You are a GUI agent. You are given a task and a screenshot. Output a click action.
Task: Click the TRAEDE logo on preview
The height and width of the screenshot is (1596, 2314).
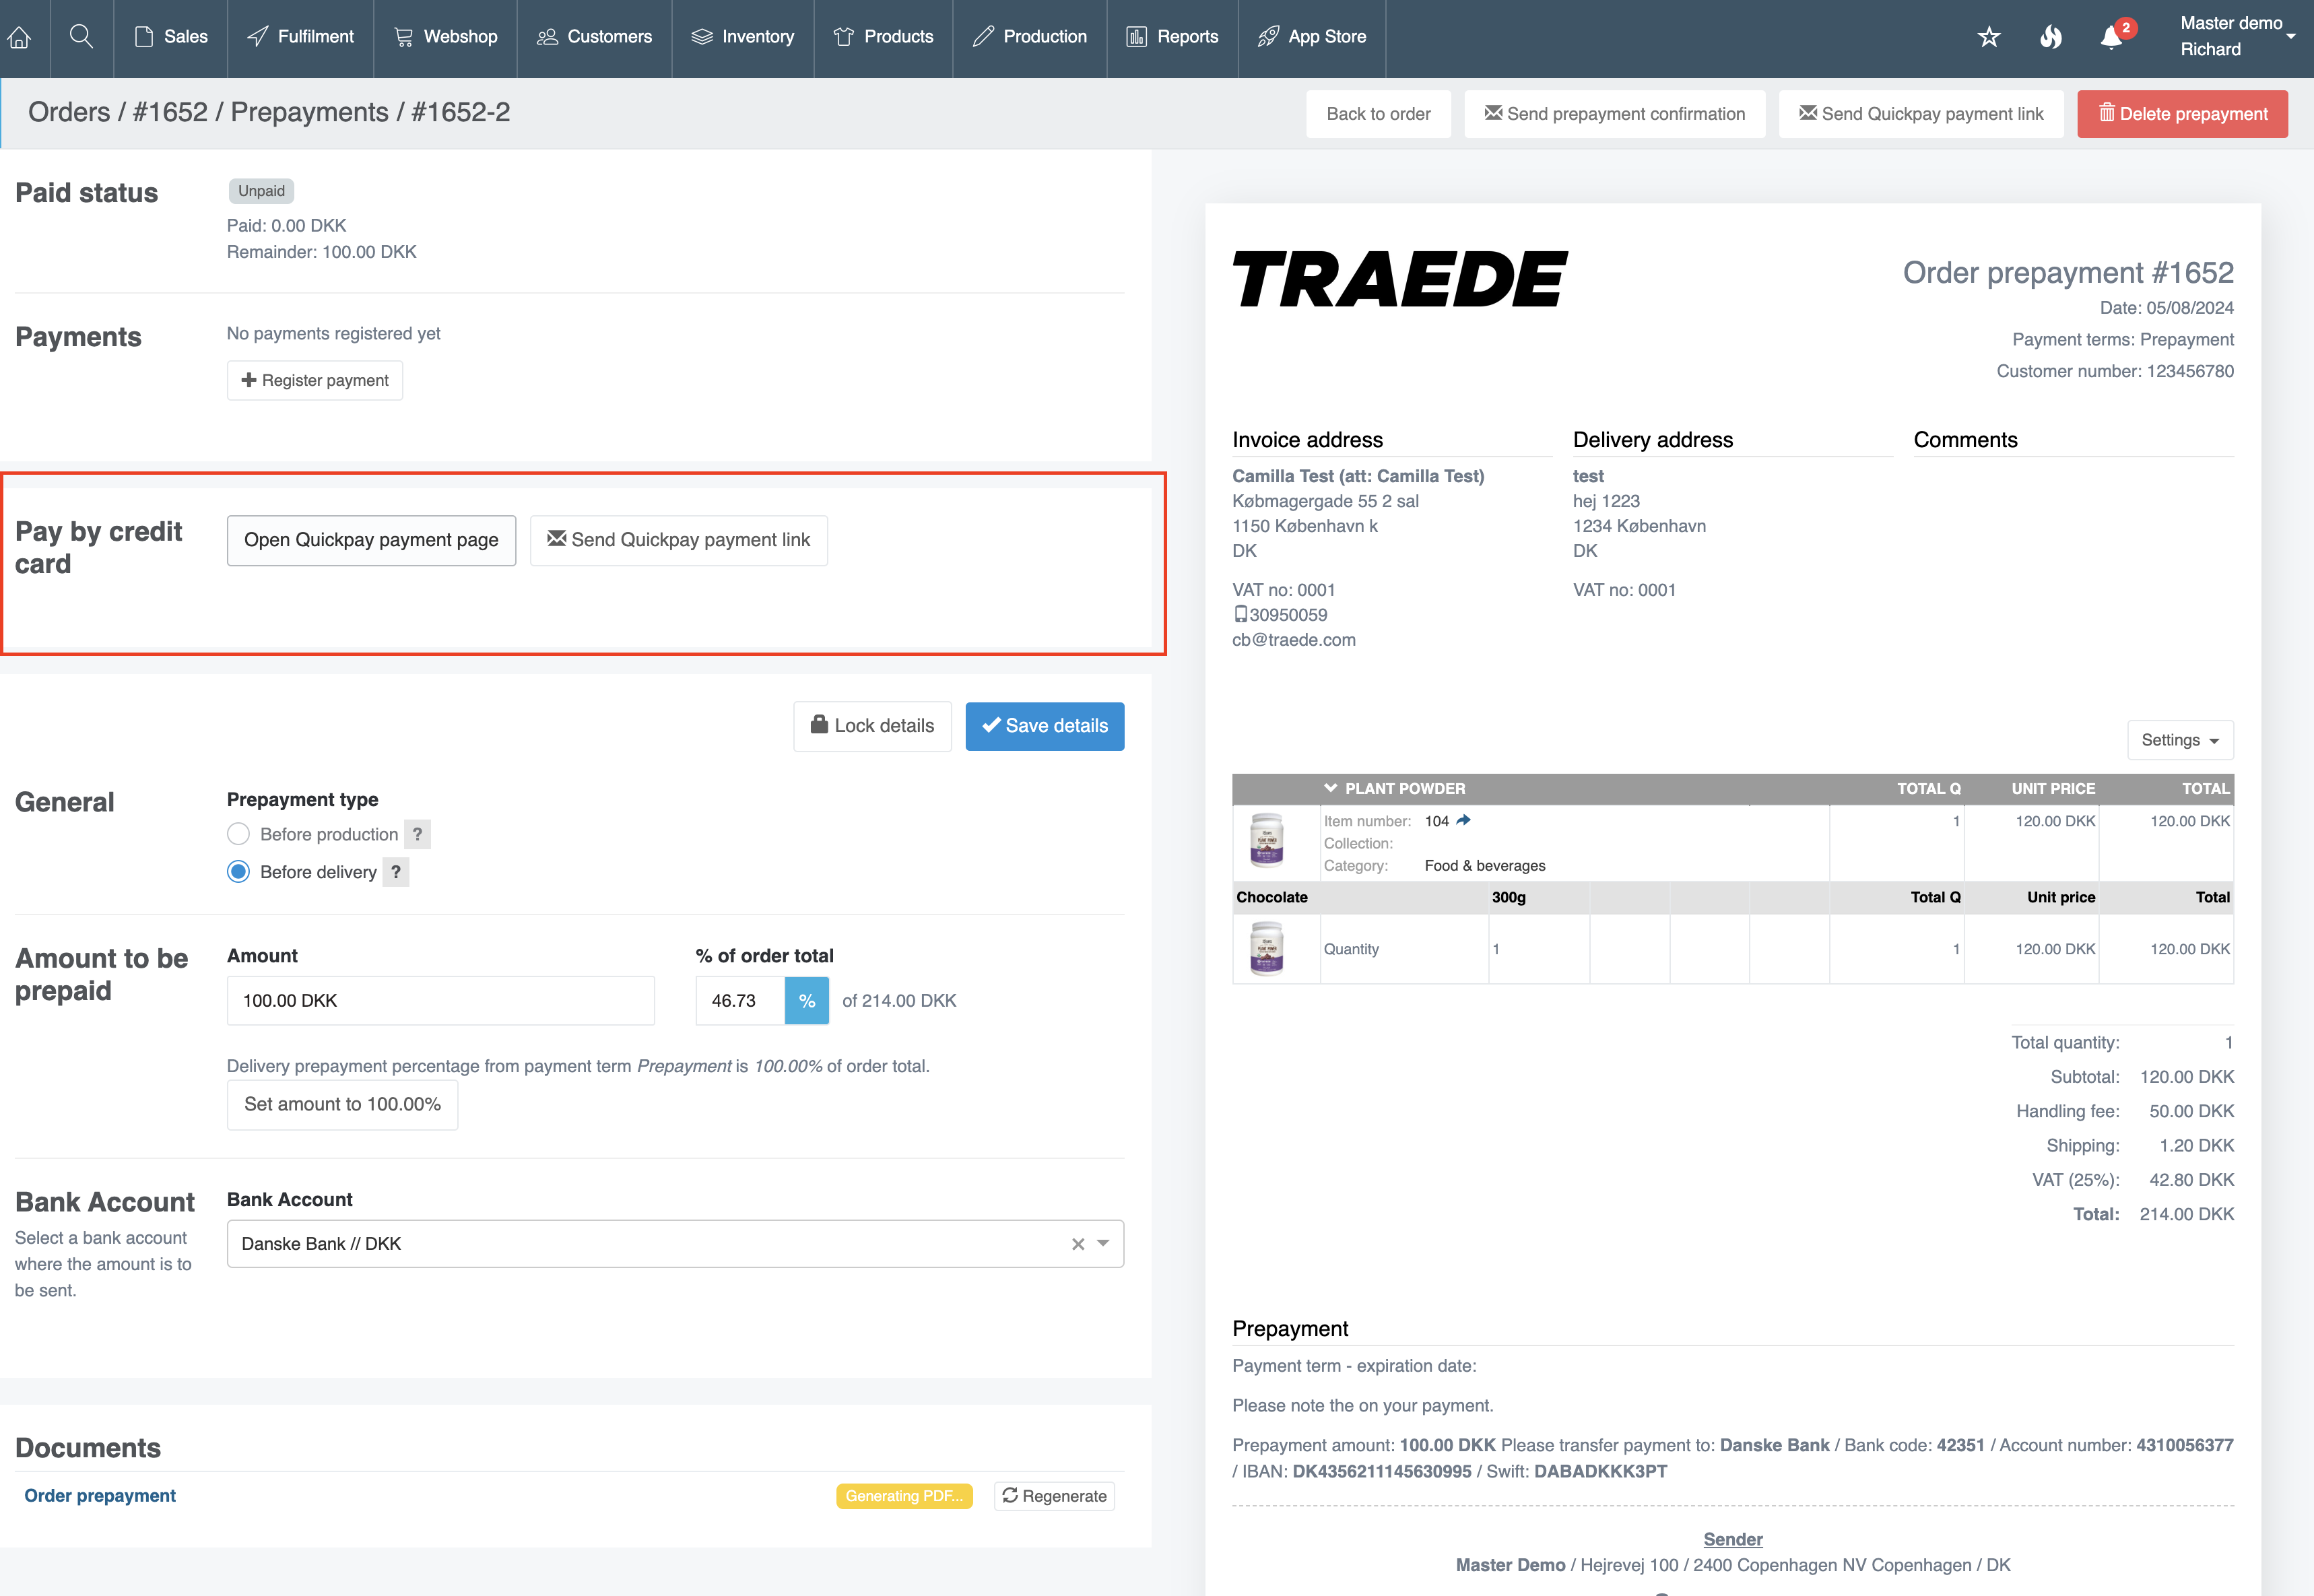tap(1400, 279)
